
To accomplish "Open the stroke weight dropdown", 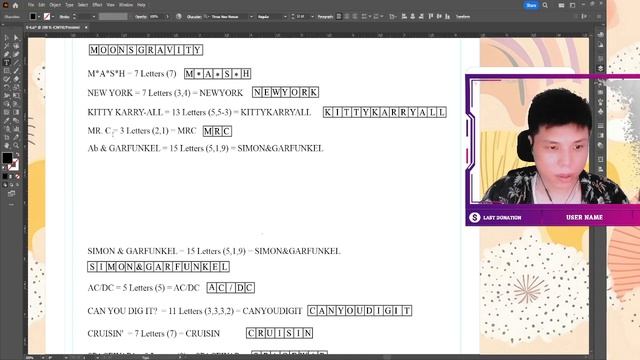I will [x=94, y=17].
